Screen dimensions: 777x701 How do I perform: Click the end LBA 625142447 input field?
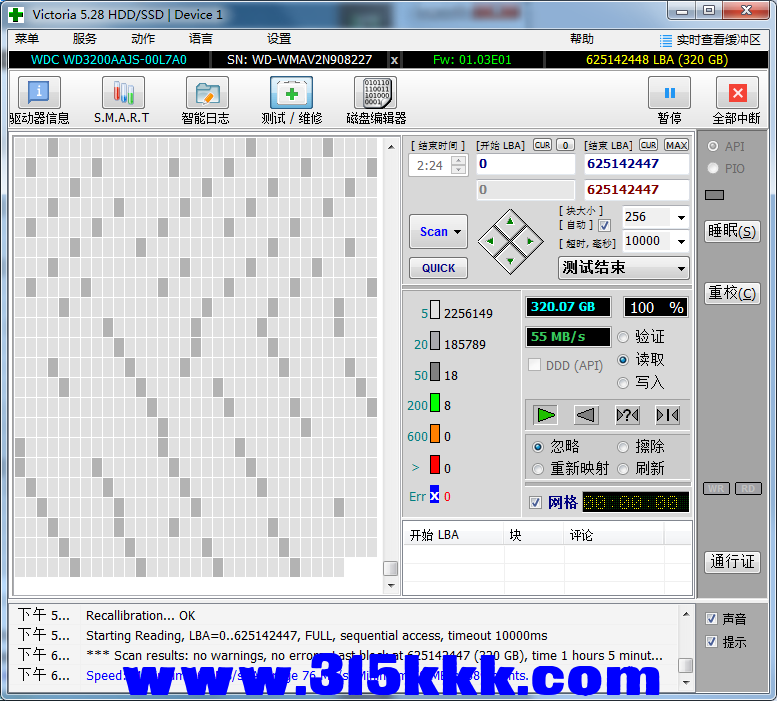click(636, 164)
